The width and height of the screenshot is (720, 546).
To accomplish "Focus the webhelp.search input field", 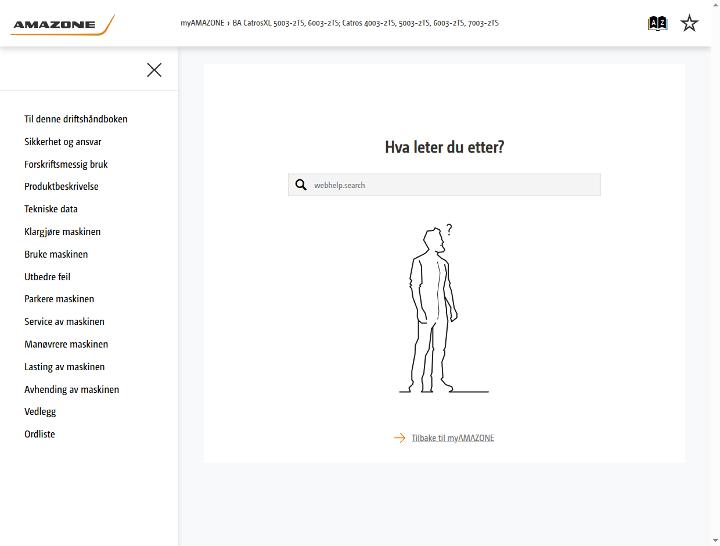I will click(444, 185).
